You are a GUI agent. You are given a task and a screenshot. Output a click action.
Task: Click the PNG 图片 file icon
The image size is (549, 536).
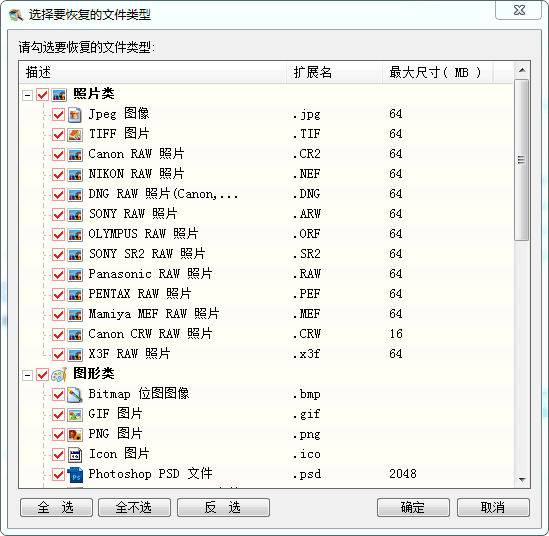75,434
